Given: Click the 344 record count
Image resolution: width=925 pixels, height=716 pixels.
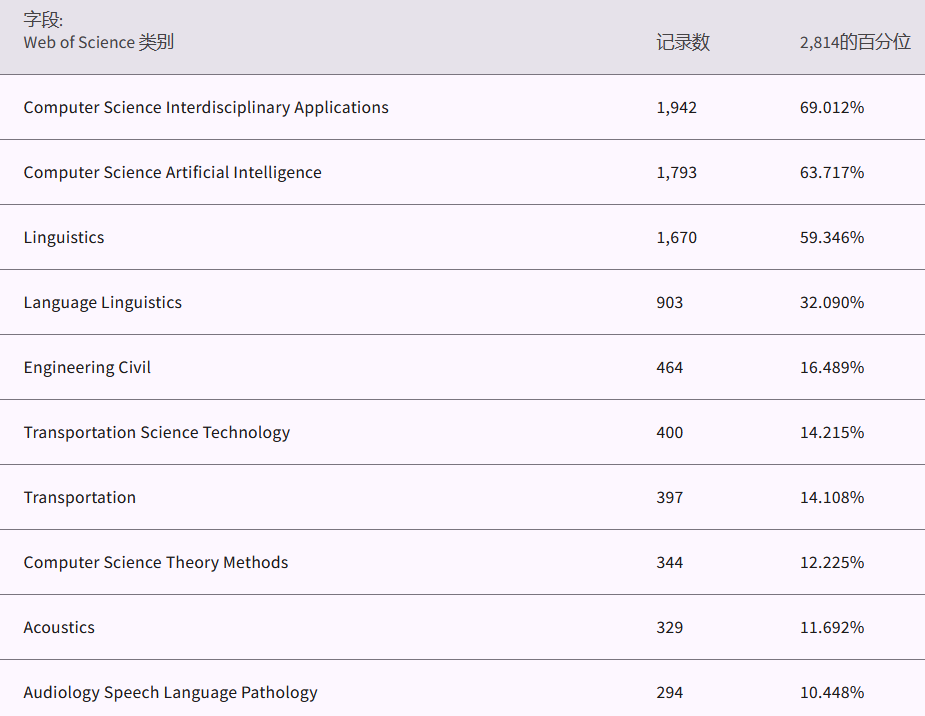Looking at the screenshot, I should [x=670, y=562].
